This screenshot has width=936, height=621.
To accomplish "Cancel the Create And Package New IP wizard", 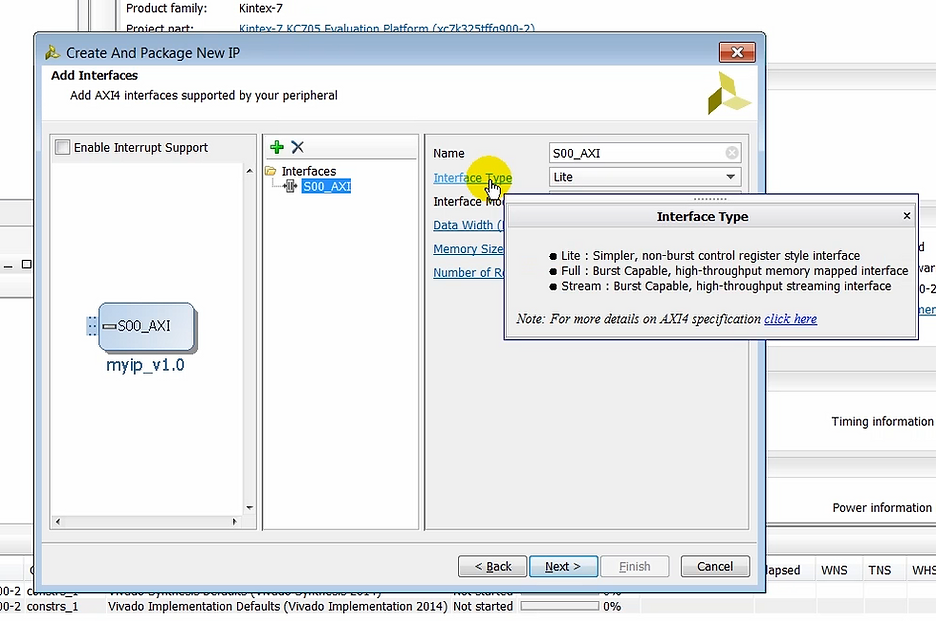I will 715,566.
